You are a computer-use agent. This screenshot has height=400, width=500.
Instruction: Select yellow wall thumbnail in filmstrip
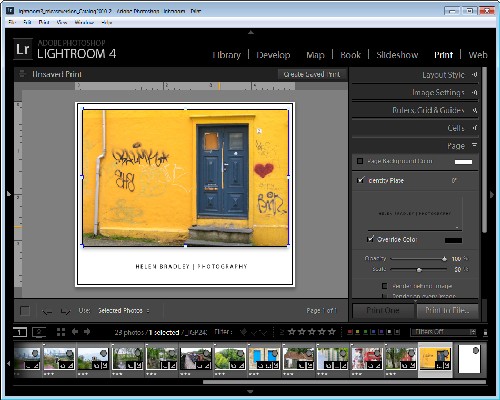tap(435, 359)
